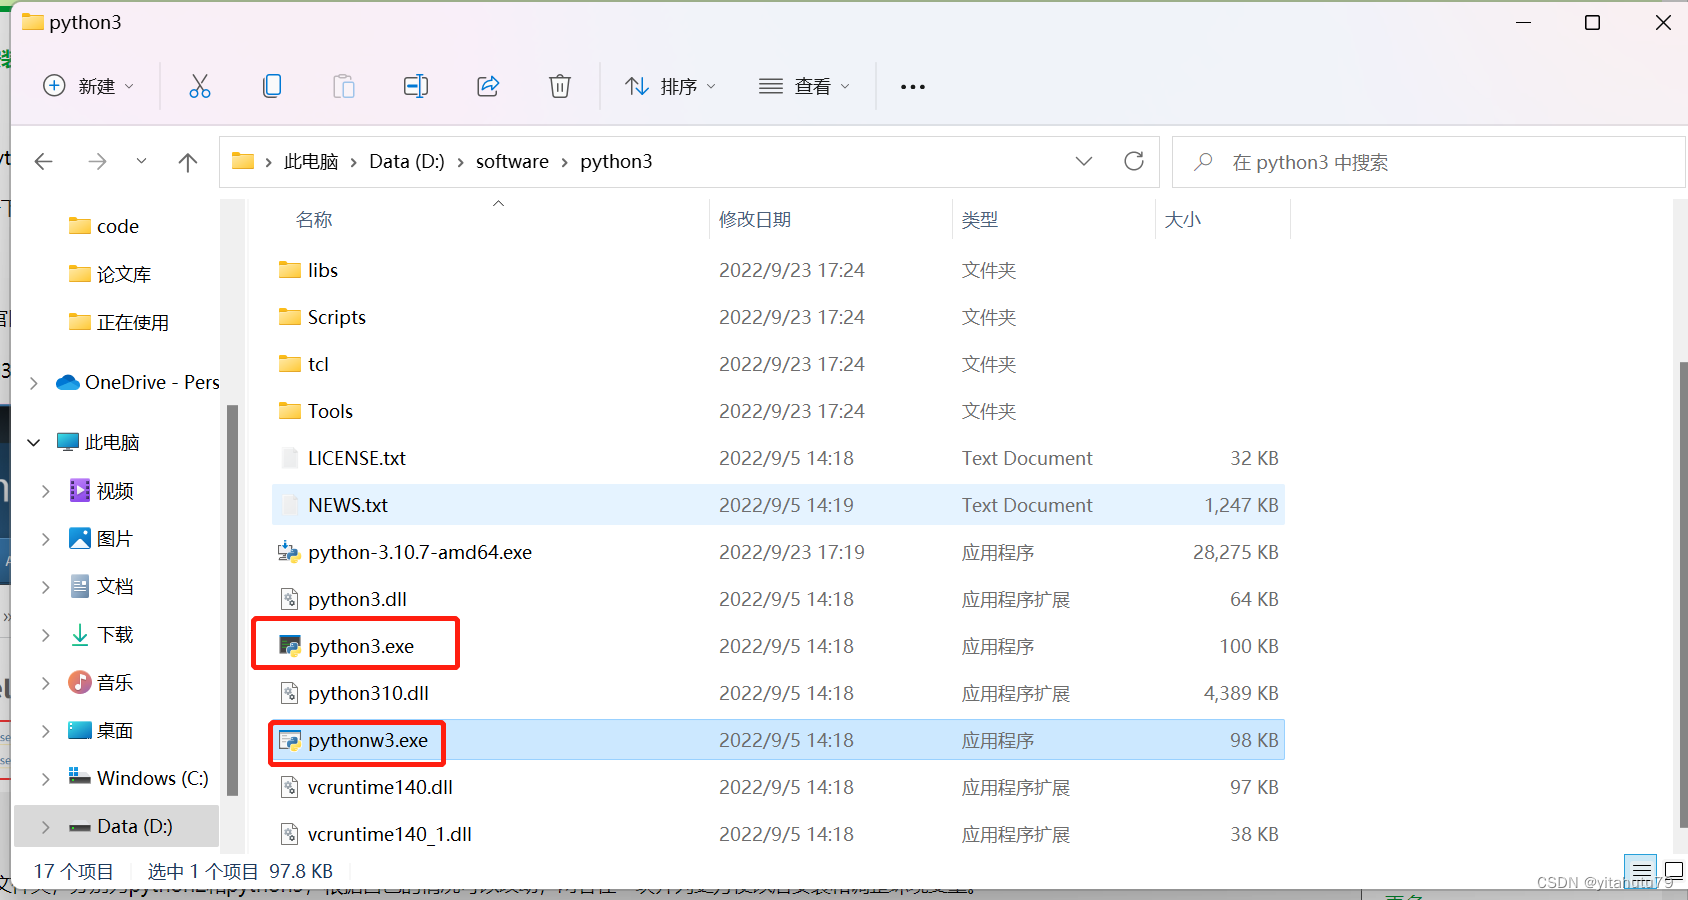Click the file list vertical scrollbar
1688x900 pixels.
tap(1683, 594)
